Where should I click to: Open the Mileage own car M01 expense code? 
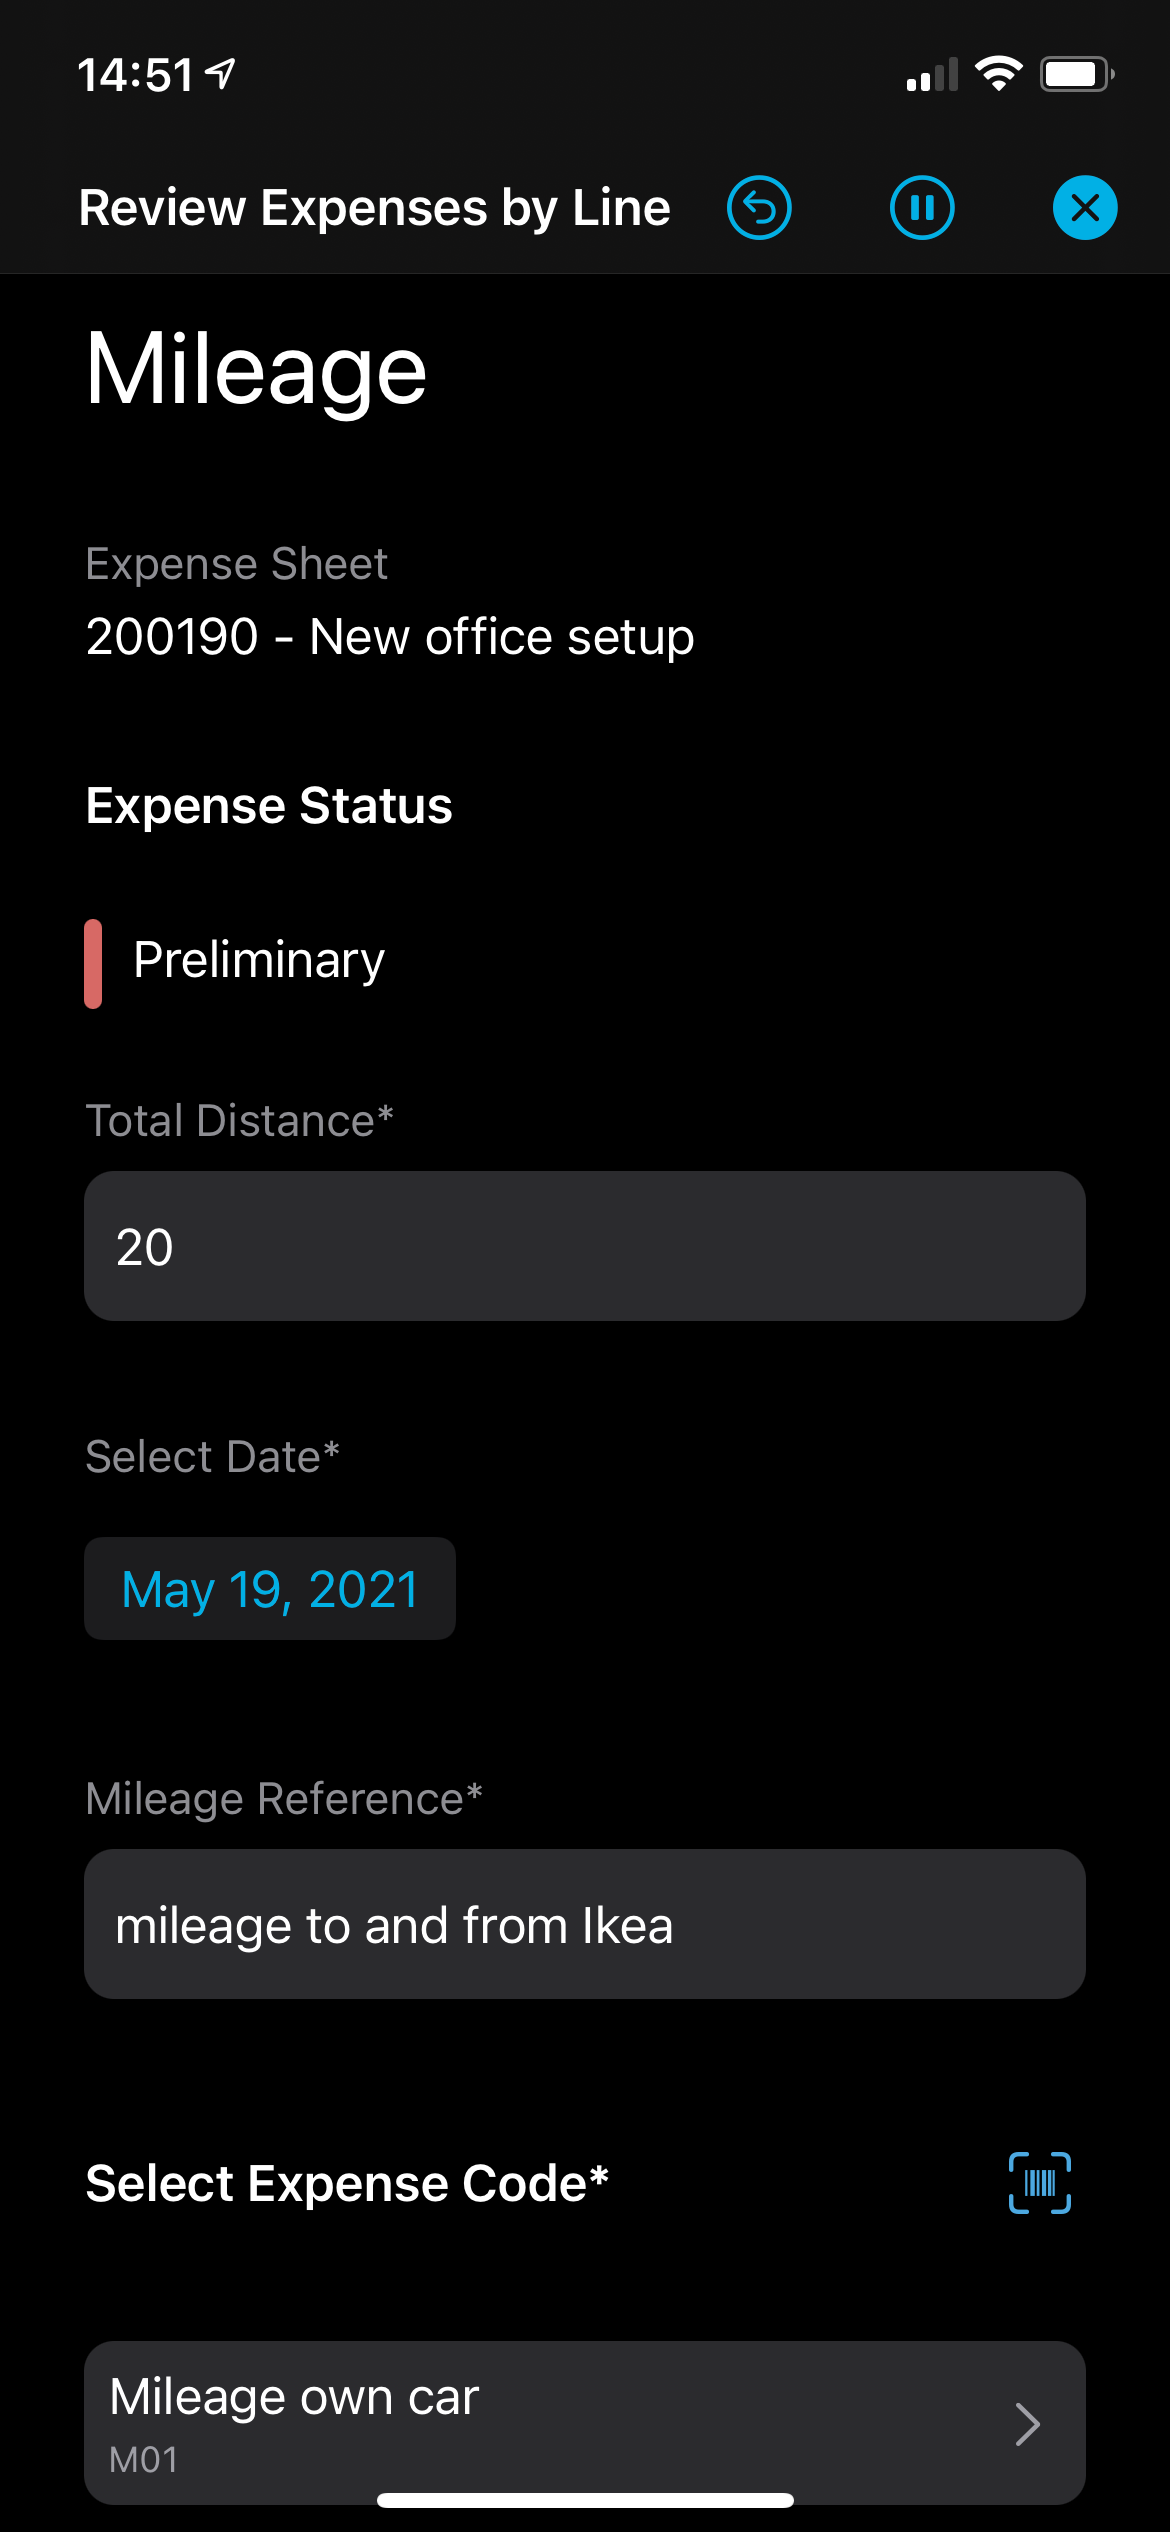click(500, 2422)
